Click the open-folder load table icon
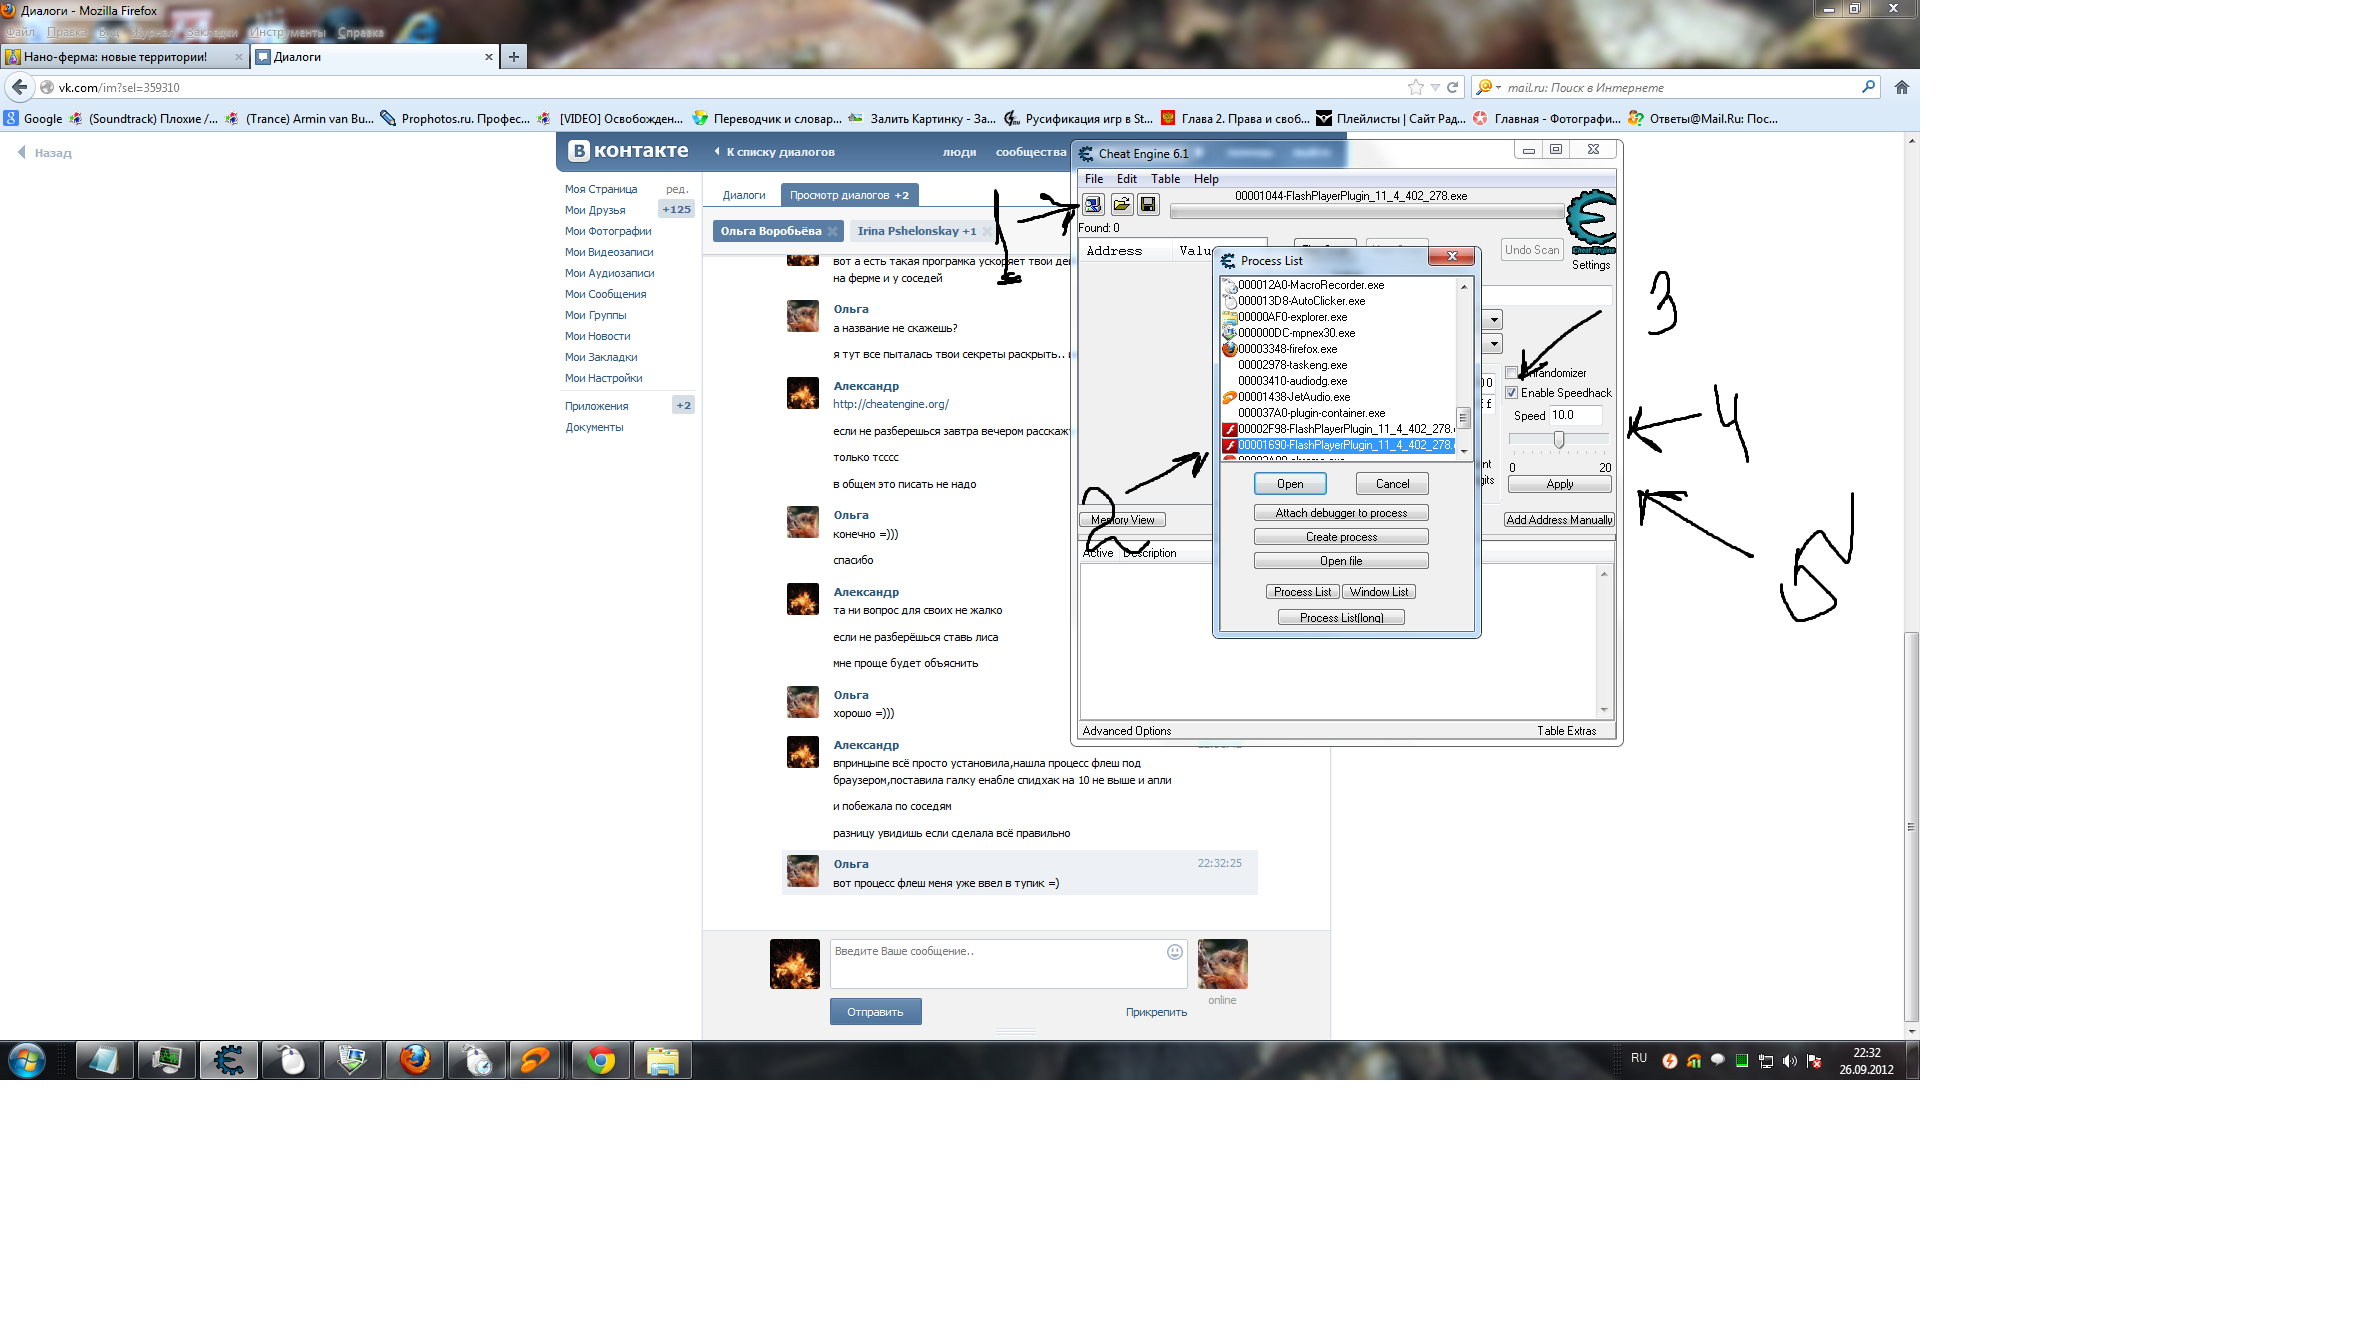2375x1335 pixels. (x=1121, y=205)
